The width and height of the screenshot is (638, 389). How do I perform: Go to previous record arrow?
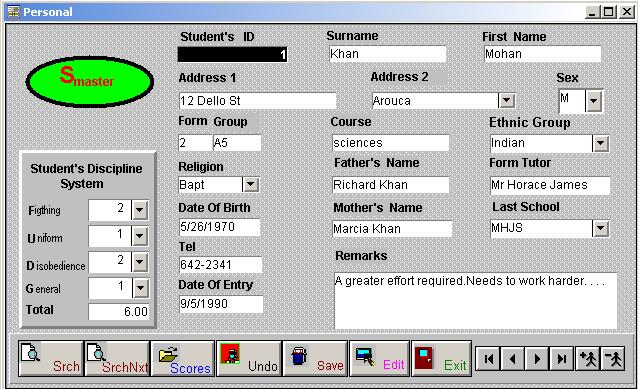pos(513,359)
